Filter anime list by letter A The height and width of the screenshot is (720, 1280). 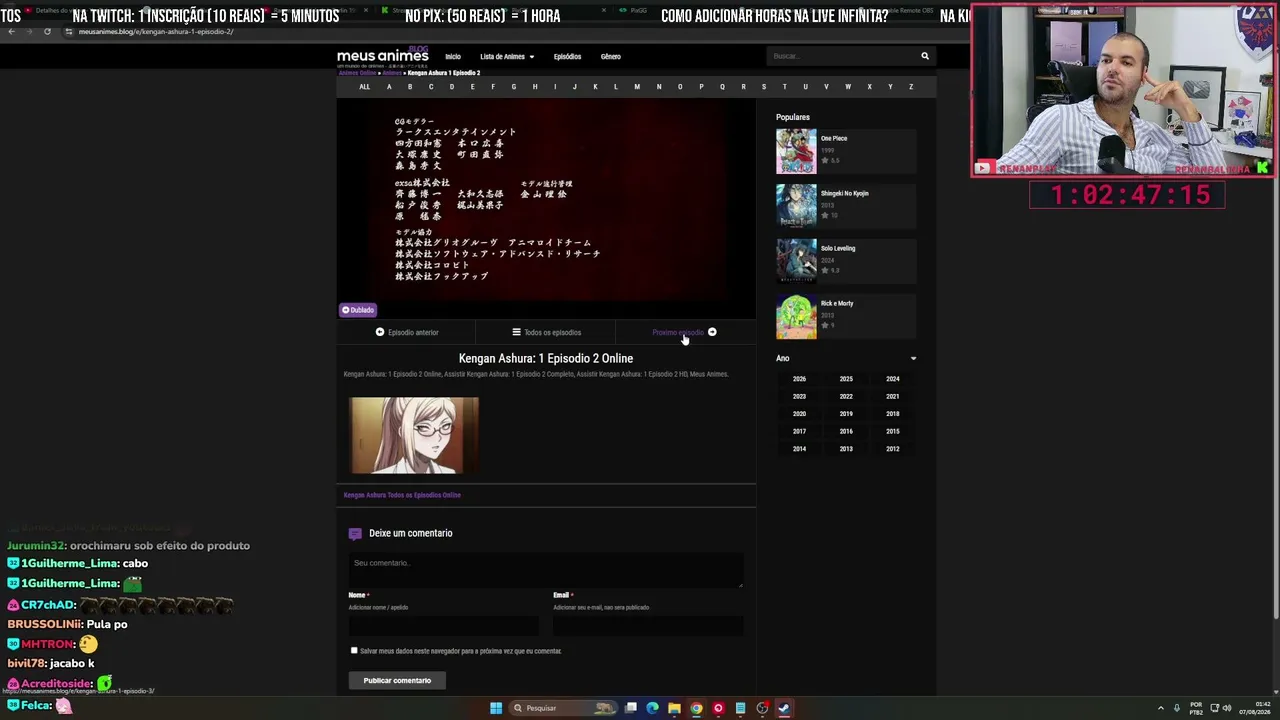pyautogui.click(x=389, y=87)
